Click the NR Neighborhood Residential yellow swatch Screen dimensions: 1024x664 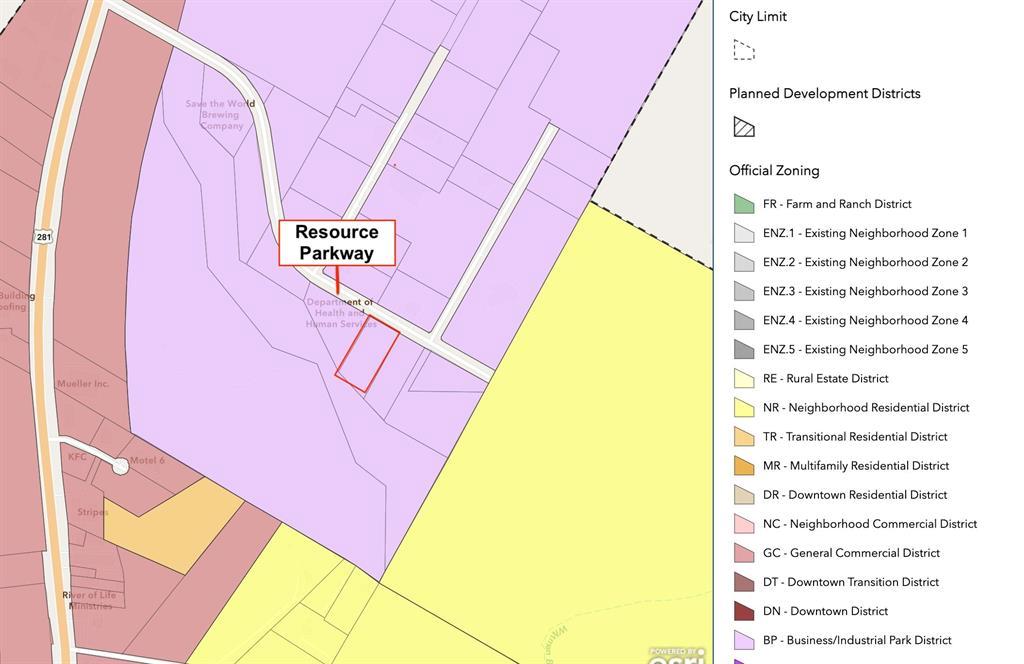(x=743, y=408)
